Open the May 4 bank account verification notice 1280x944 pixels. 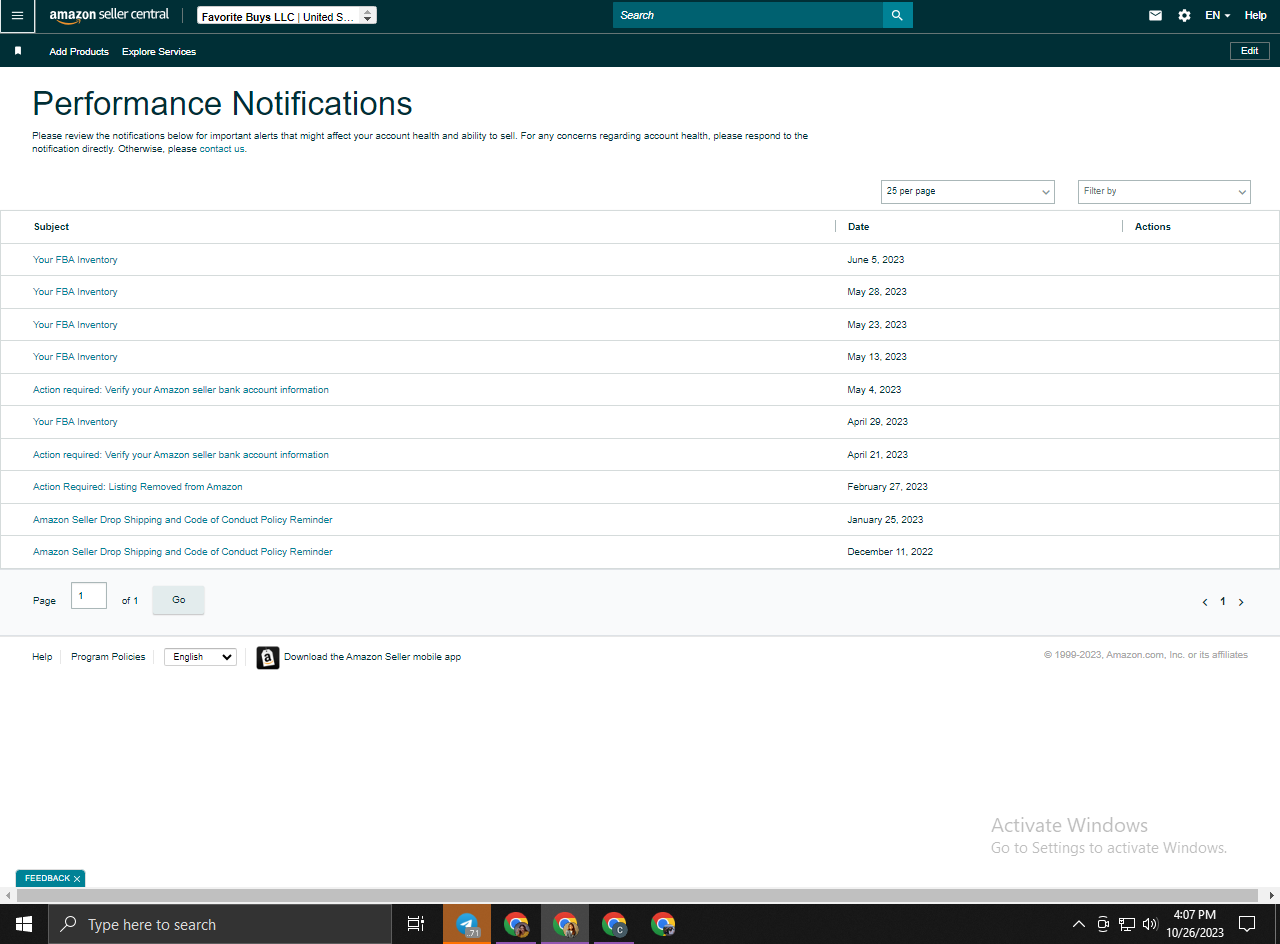[181, 390]
